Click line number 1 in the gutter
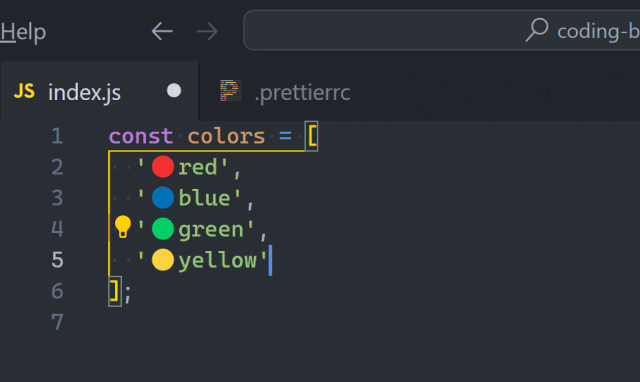640x382 pixels. pyautogui.click(x=58, y=136)
